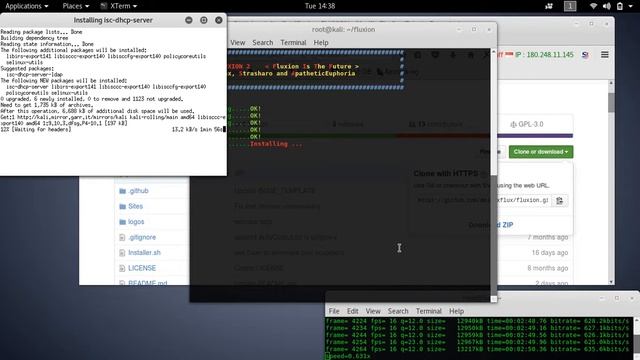
Task: Open File menu in bottom terminal
Action: pyautogui.click(x=334, y=311)
